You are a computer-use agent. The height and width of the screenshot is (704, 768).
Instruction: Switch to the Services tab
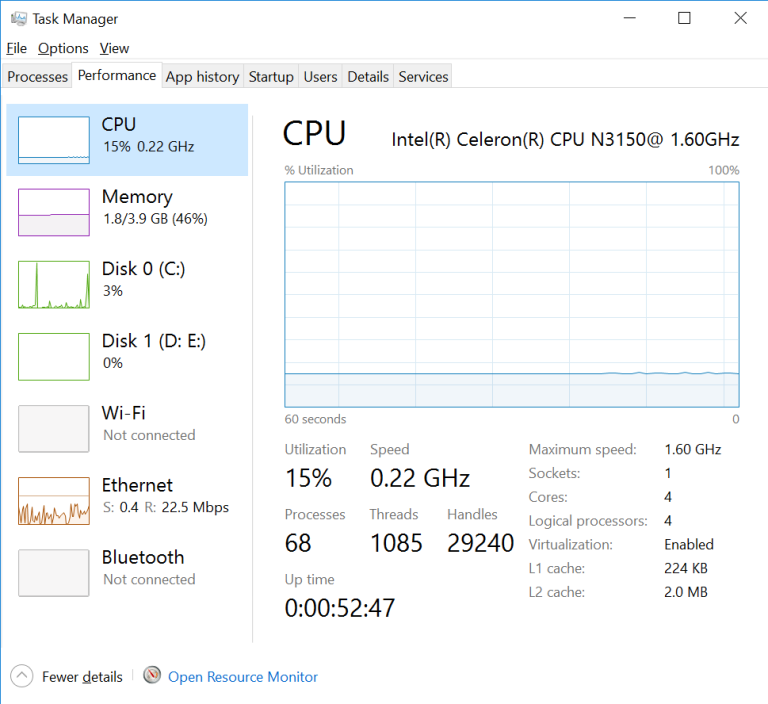[x=423, y=76]
